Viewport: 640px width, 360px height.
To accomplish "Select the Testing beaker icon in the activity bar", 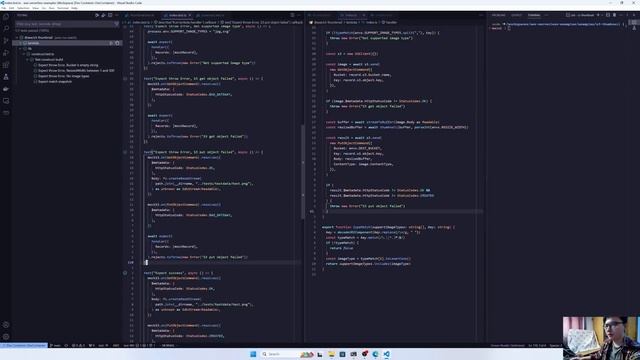I will [x=6, y=77].
